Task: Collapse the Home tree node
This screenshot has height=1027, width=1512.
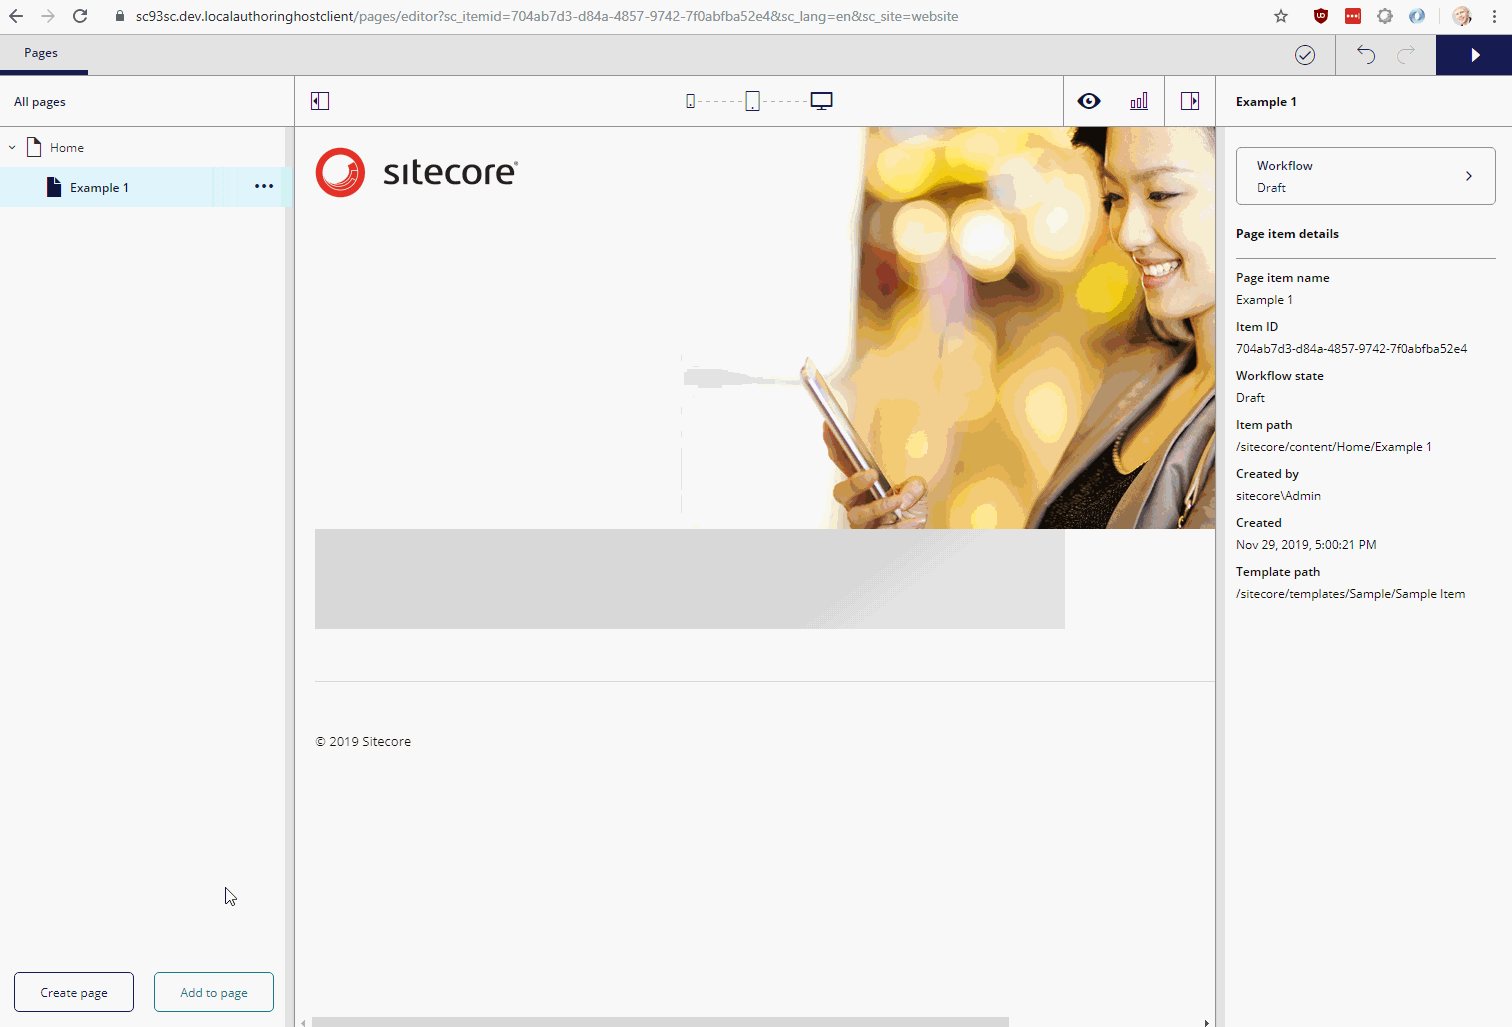Action: (12, 148)
